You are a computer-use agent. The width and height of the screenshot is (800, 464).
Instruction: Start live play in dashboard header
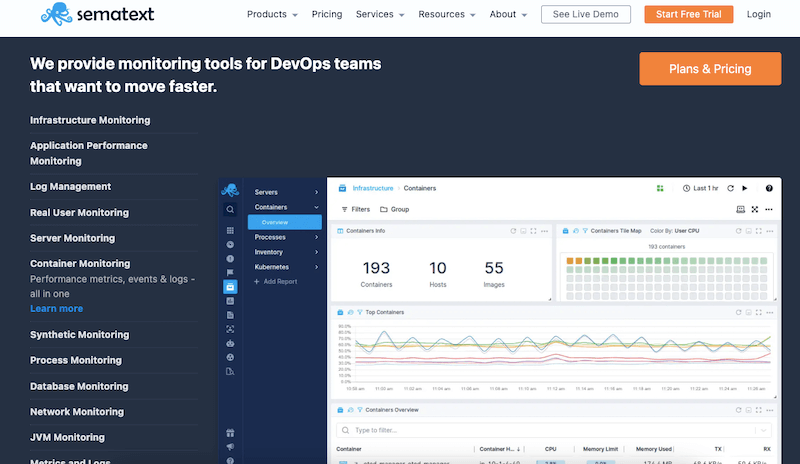745,188
